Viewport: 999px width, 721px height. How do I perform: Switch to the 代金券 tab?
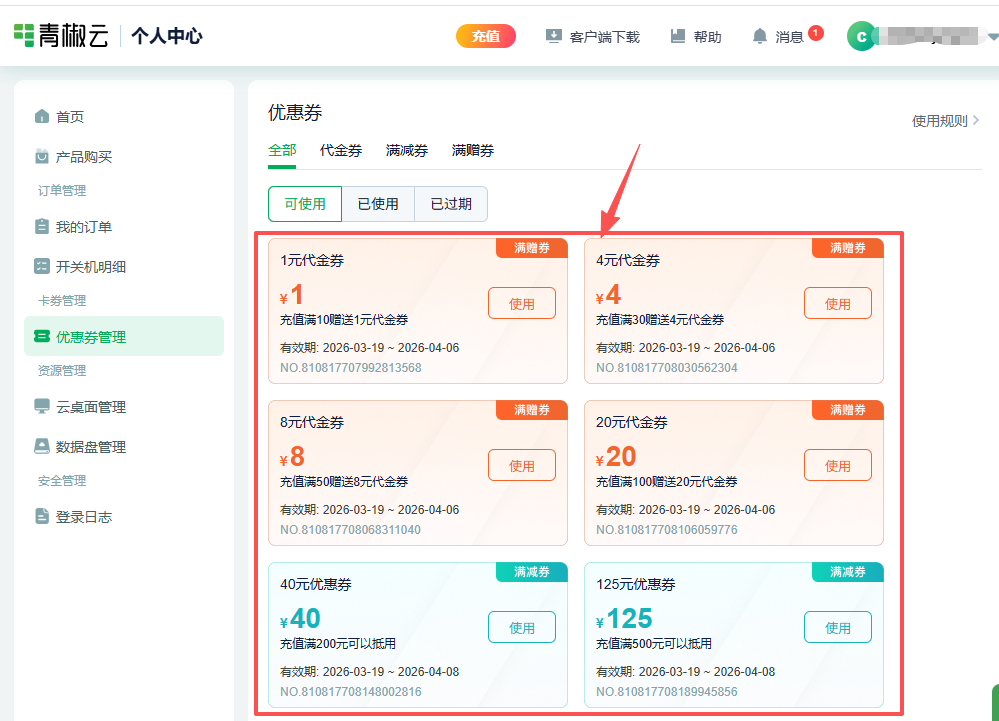(341, 151)
